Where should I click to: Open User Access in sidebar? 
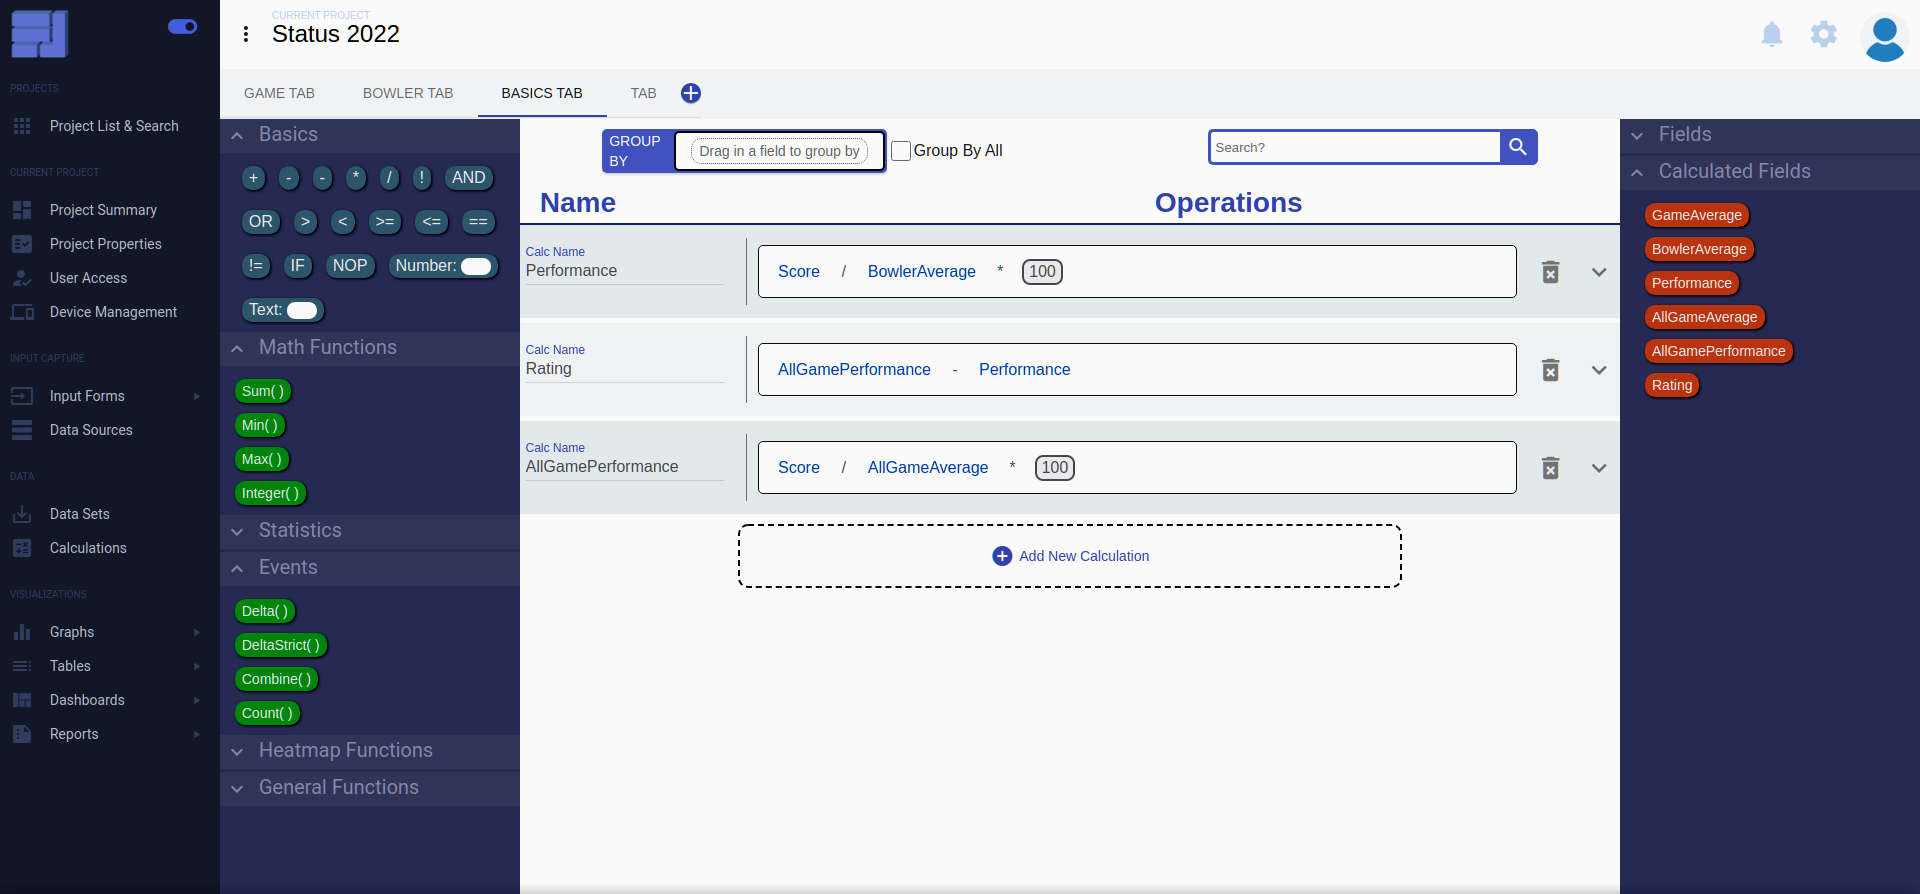88,278
